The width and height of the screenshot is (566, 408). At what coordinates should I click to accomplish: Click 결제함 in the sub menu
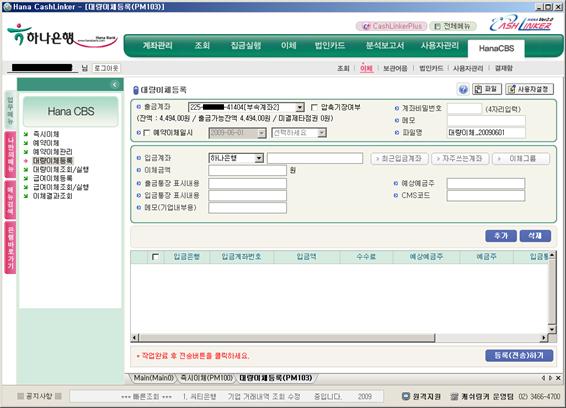tap(504, 68)
